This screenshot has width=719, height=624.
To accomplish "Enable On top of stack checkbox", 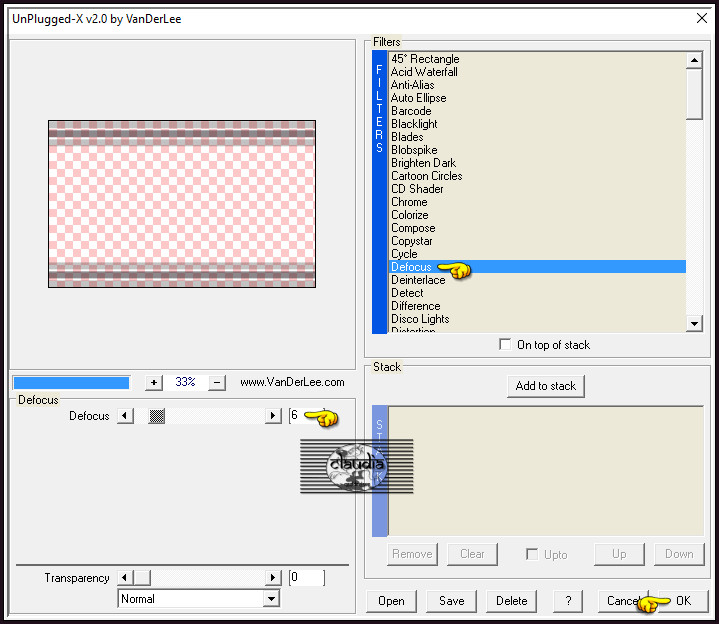I will (505, 344).
